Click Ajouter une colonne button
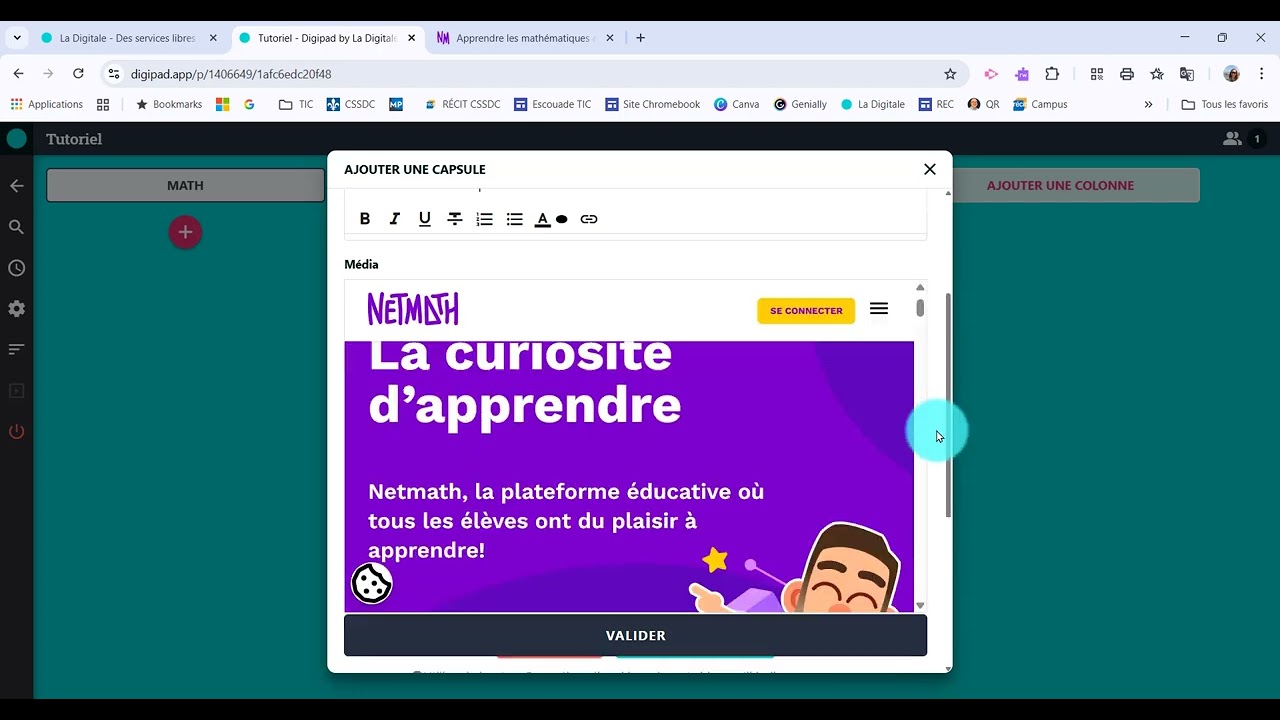 click(x=1060, y=185)
